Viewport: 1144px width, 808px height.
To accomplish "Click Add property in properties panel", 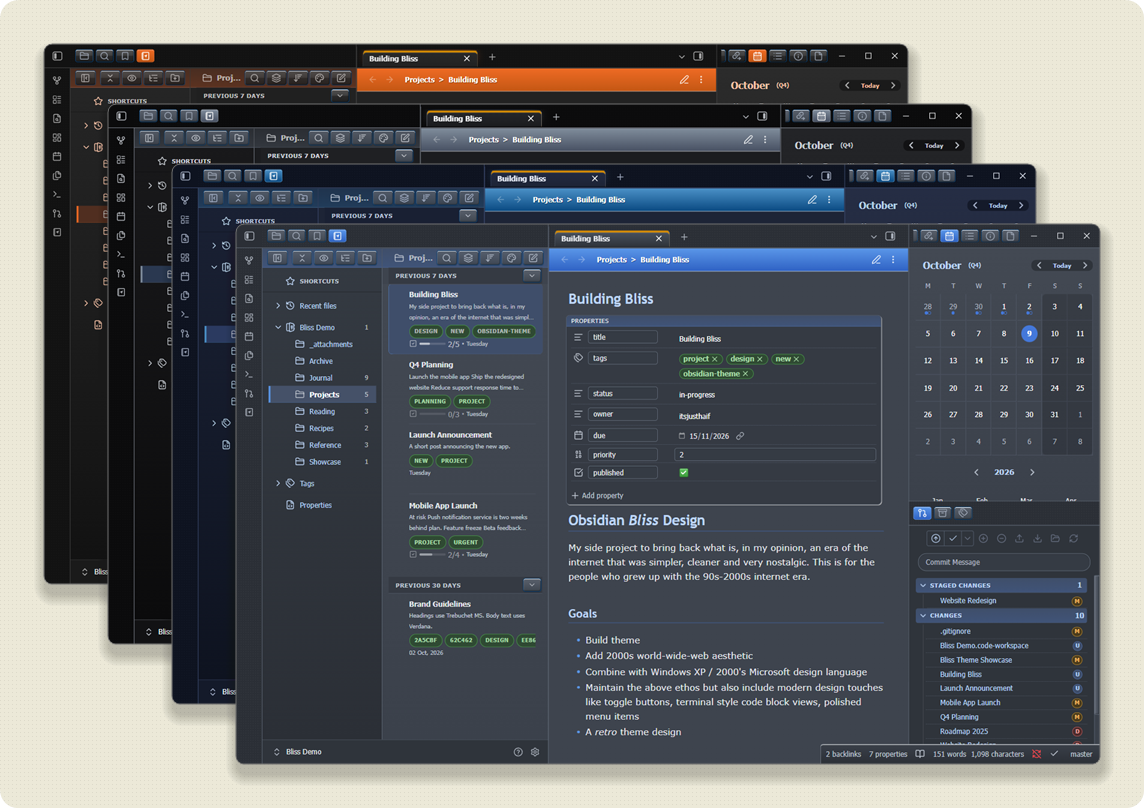I will (598, 496).
